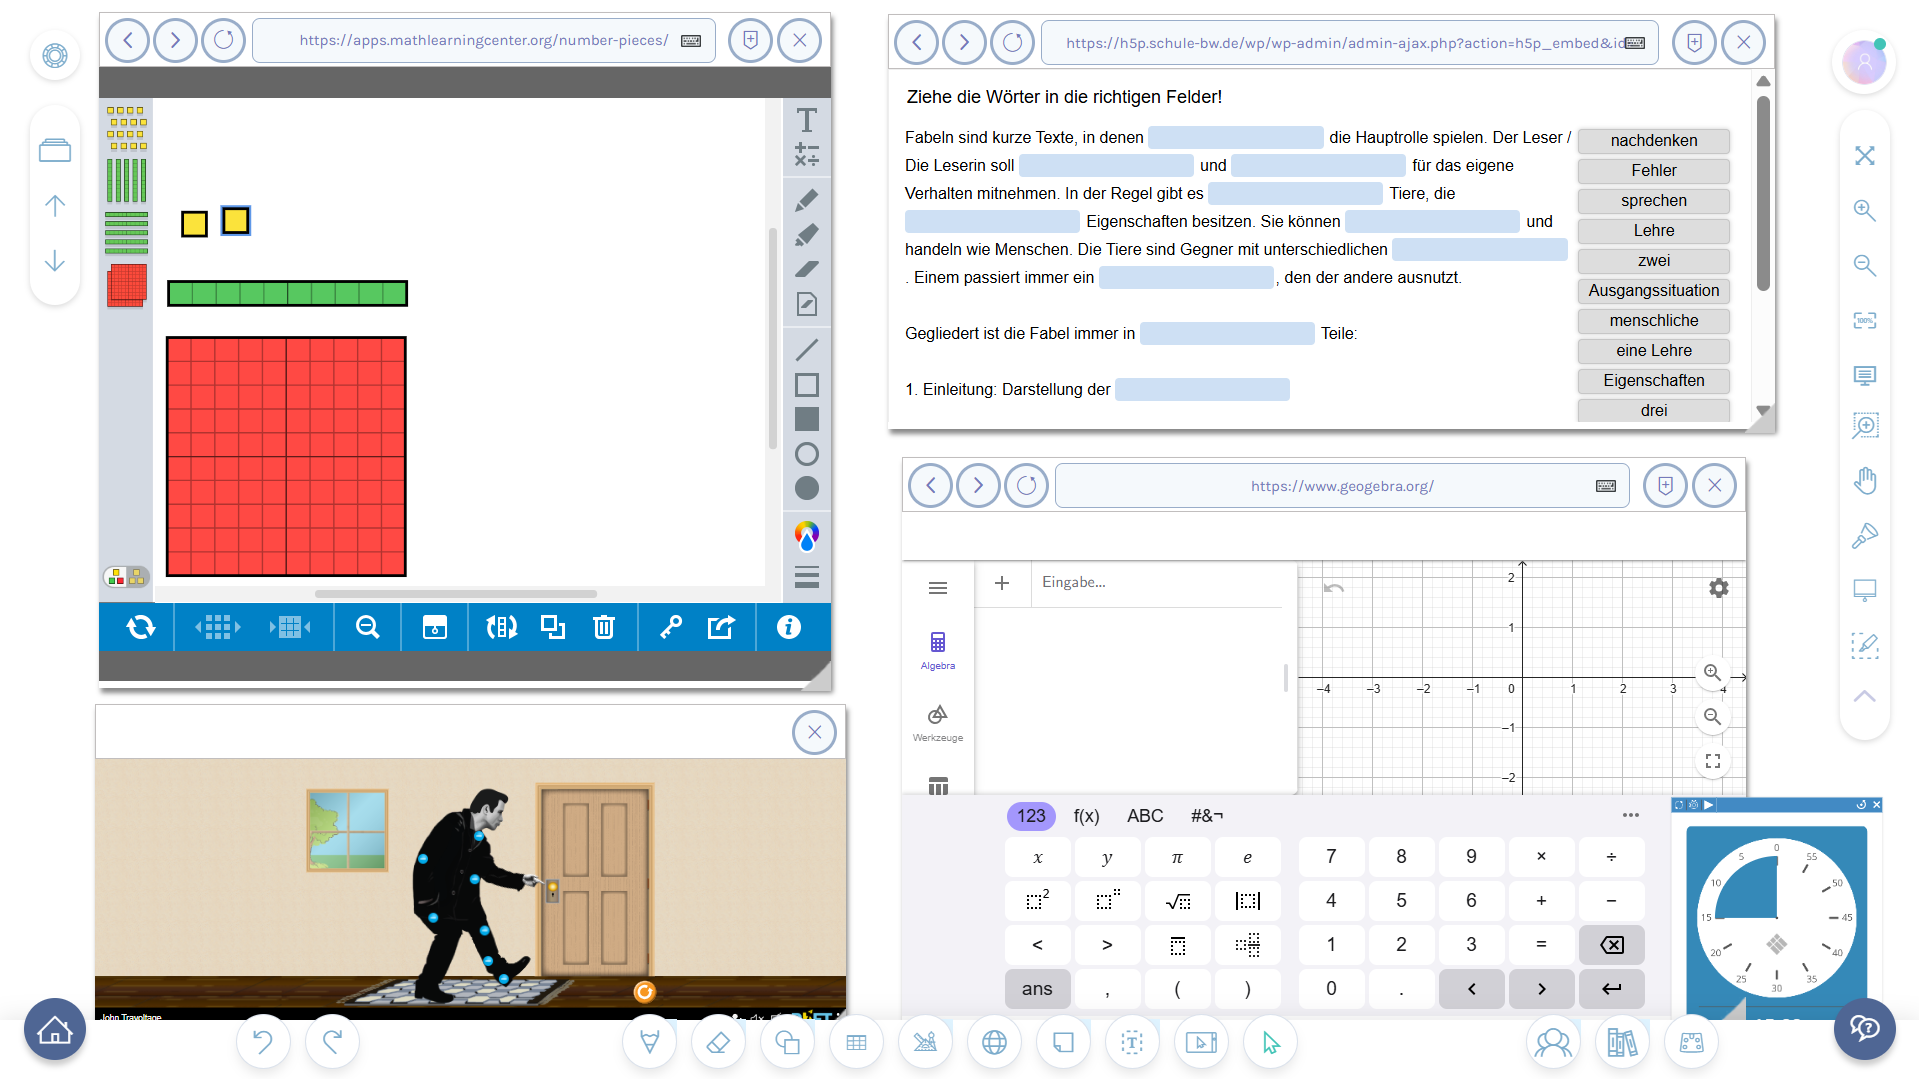1919x1079 pixels.
Task: Open keyboard more options (three dots)
Action: click(x=1631, y=815)
